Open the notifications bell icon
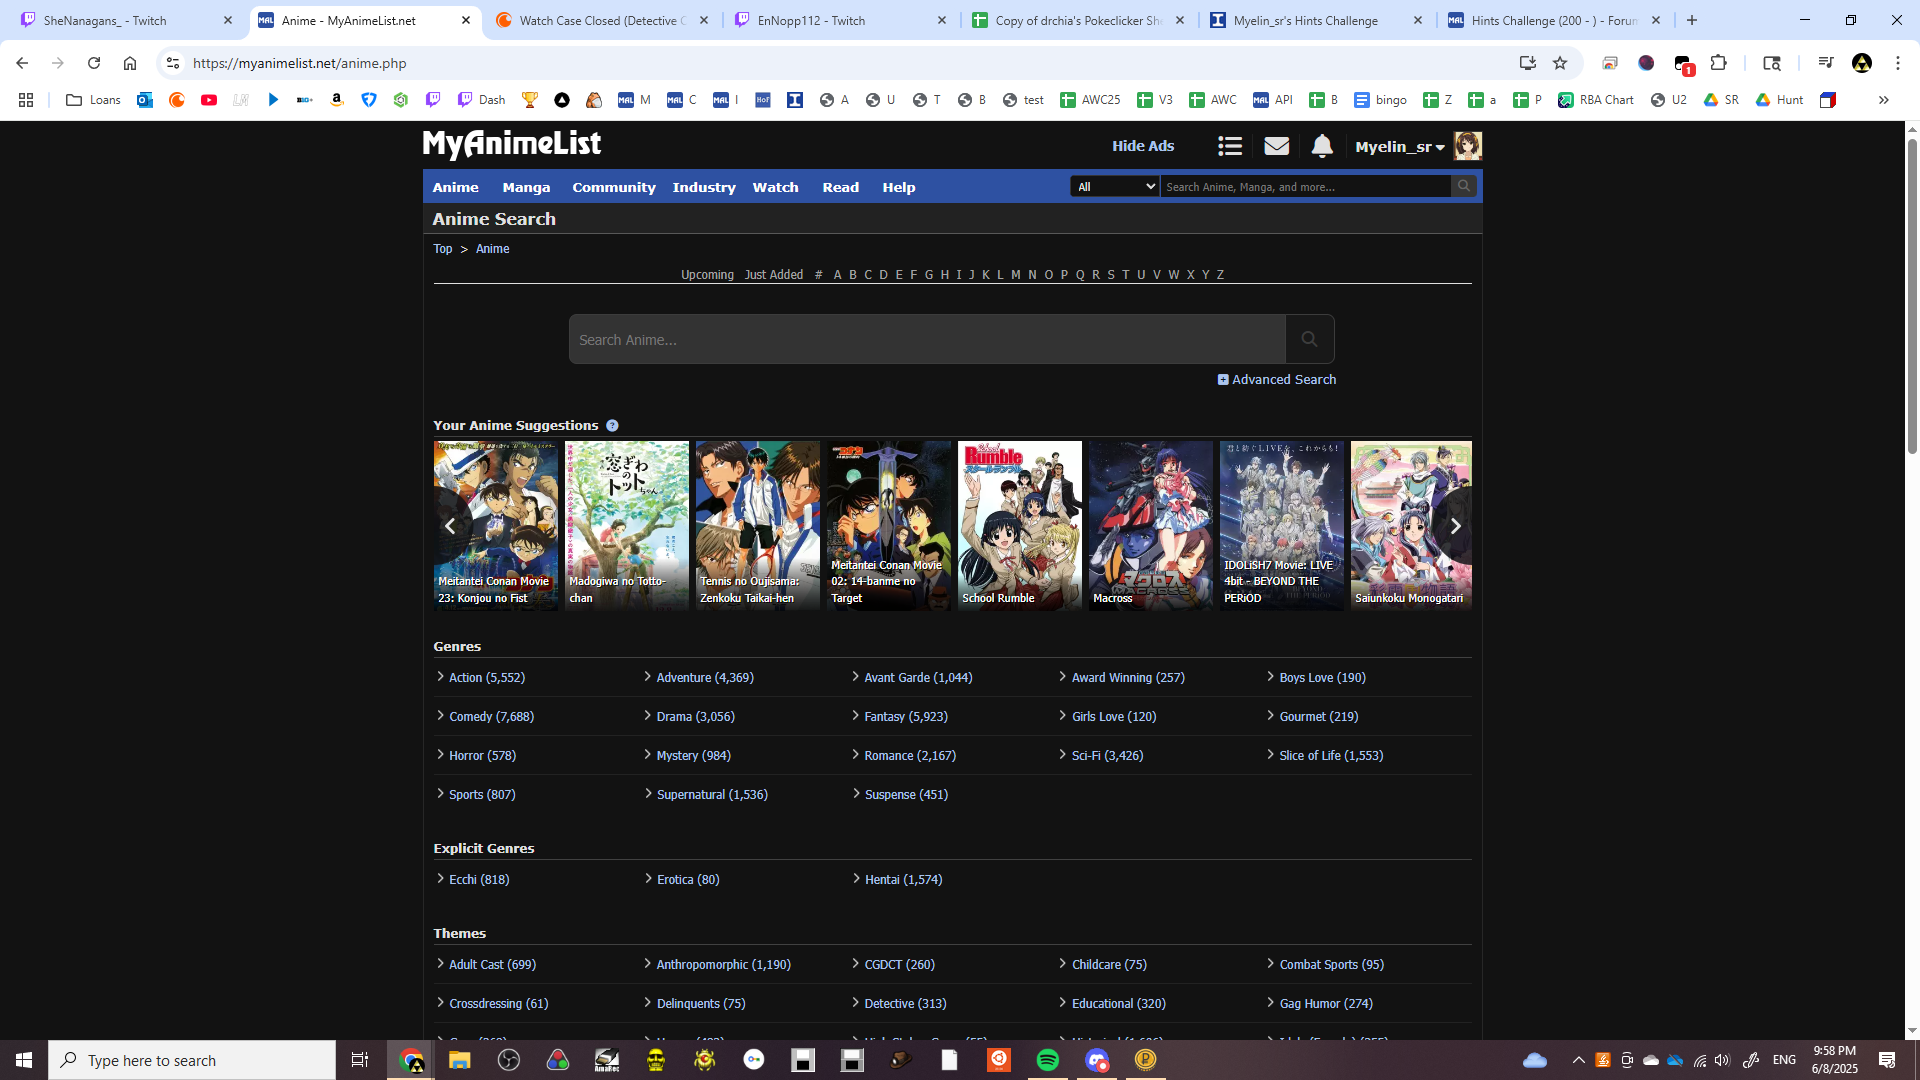Image resolution: width=1920 pixels, height=1080 pixels. (x=1322, y=146)
